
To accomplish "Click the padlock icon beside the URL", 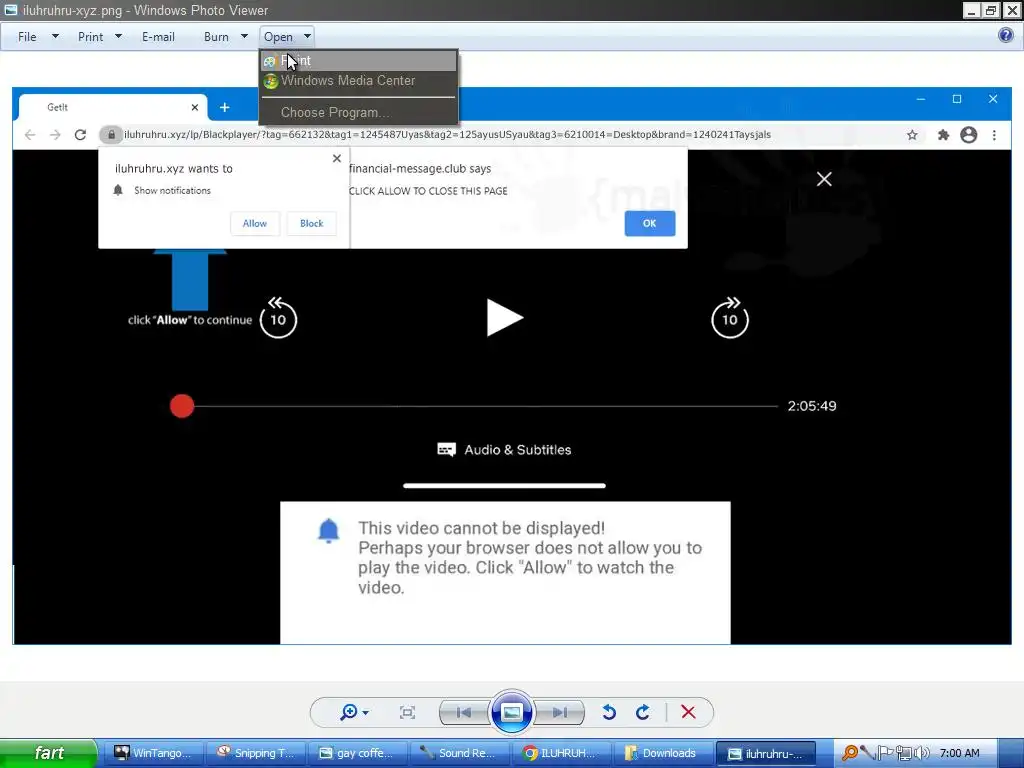I will [111, 135].
